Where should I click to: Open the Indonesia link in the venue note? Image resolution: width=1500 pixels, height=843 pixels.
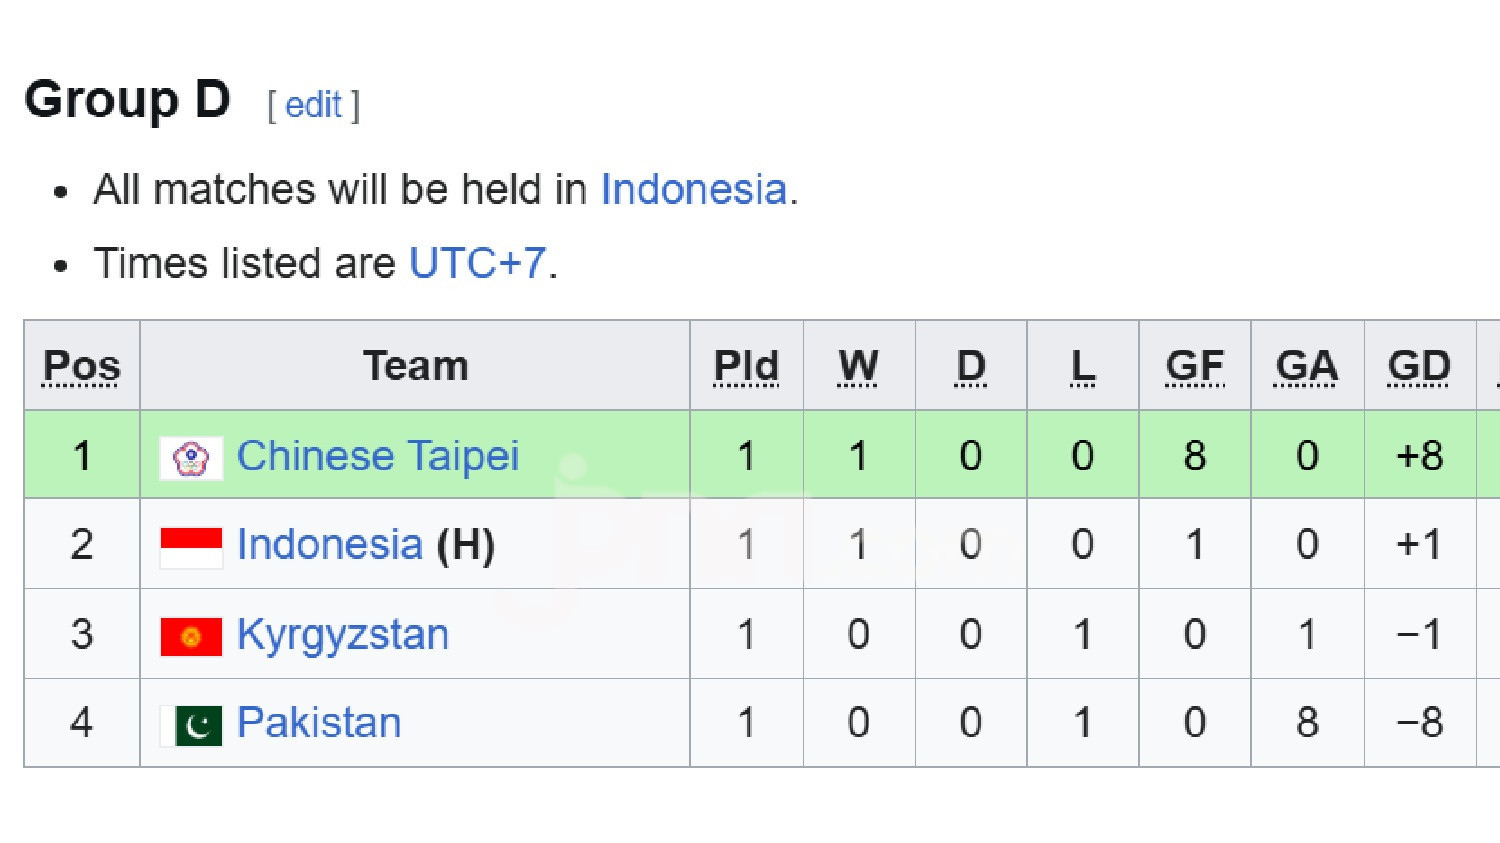tap(693, 189)
